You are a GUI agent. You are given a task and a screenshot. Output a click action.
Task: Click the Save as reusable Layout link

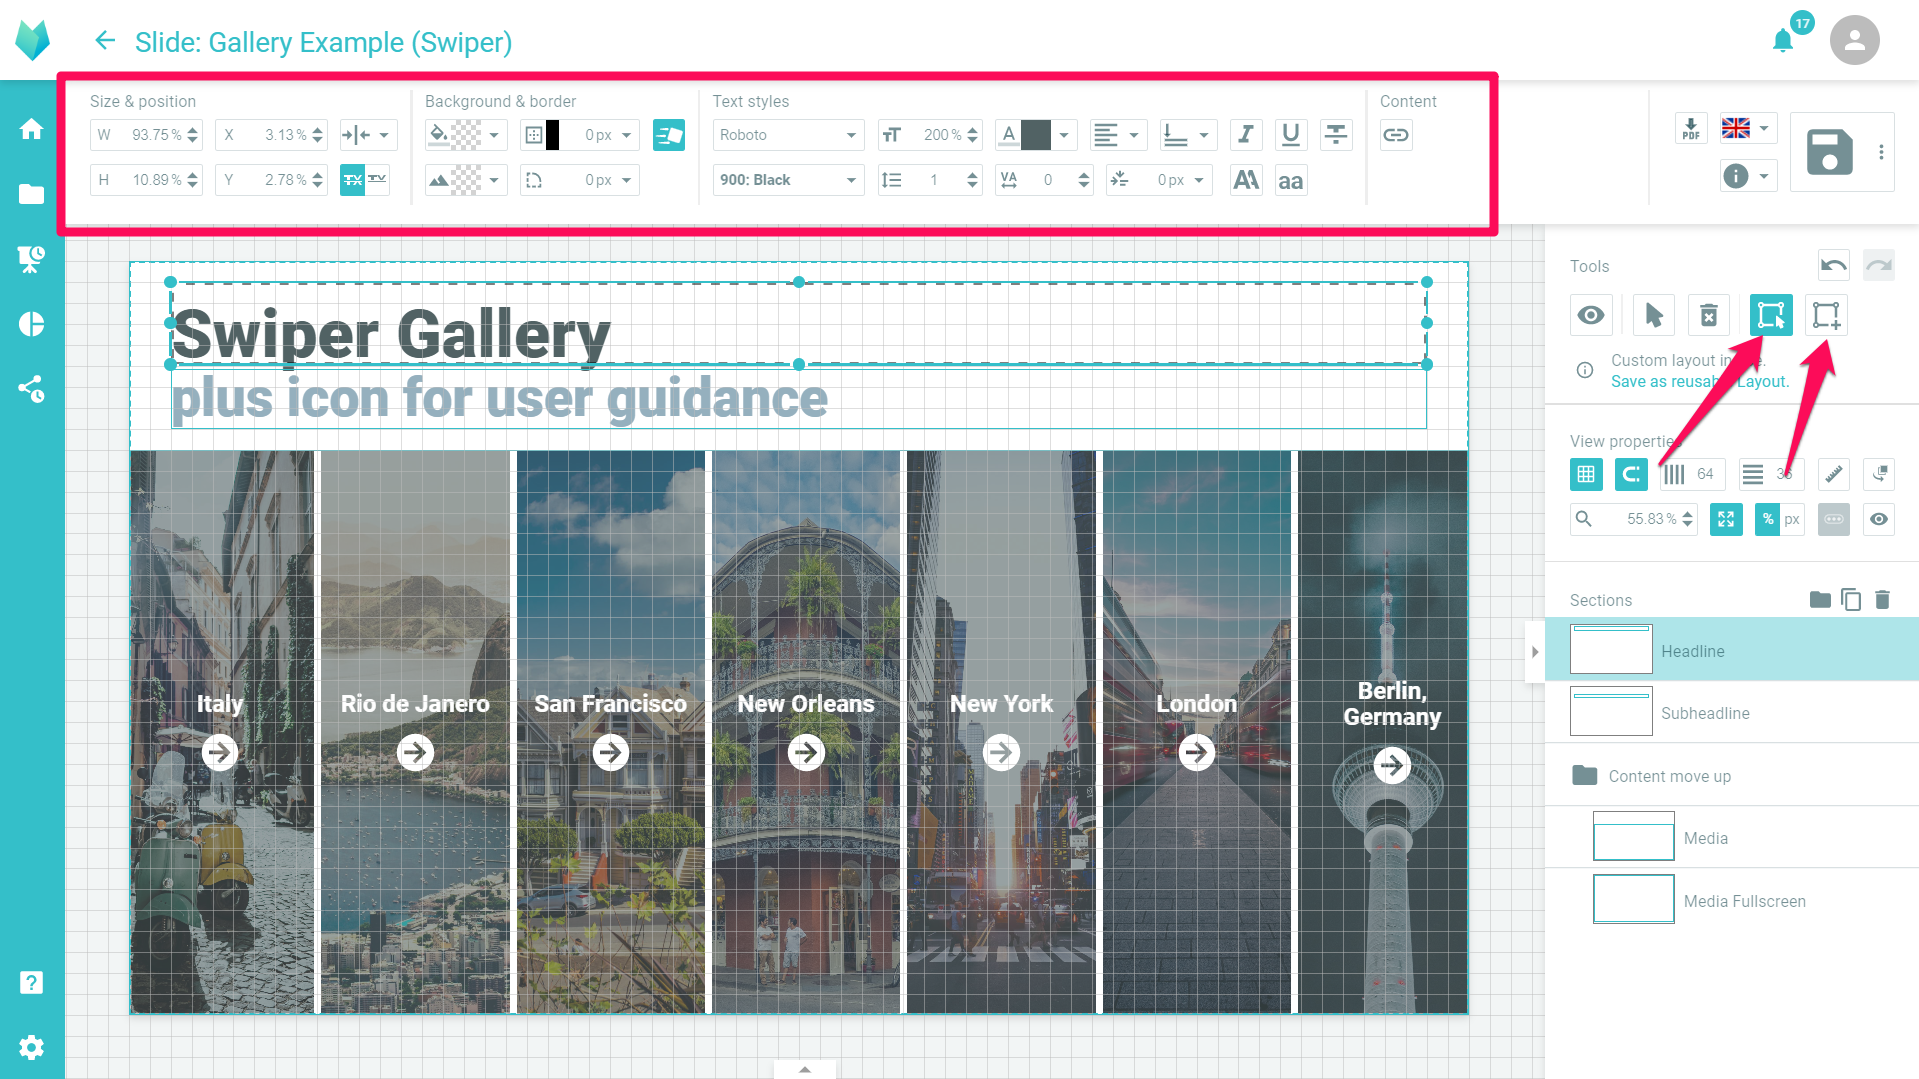[1700, 381]
